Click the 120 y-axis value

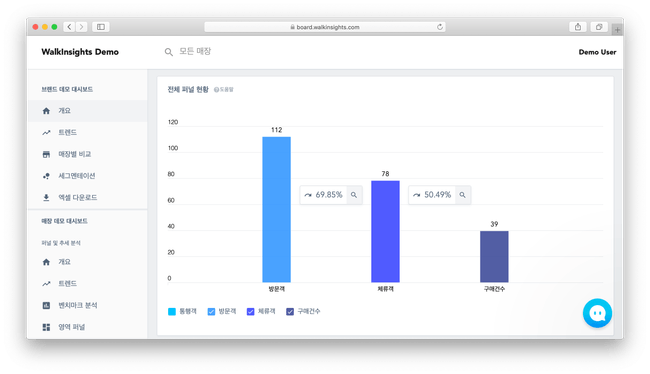point(173,122)
